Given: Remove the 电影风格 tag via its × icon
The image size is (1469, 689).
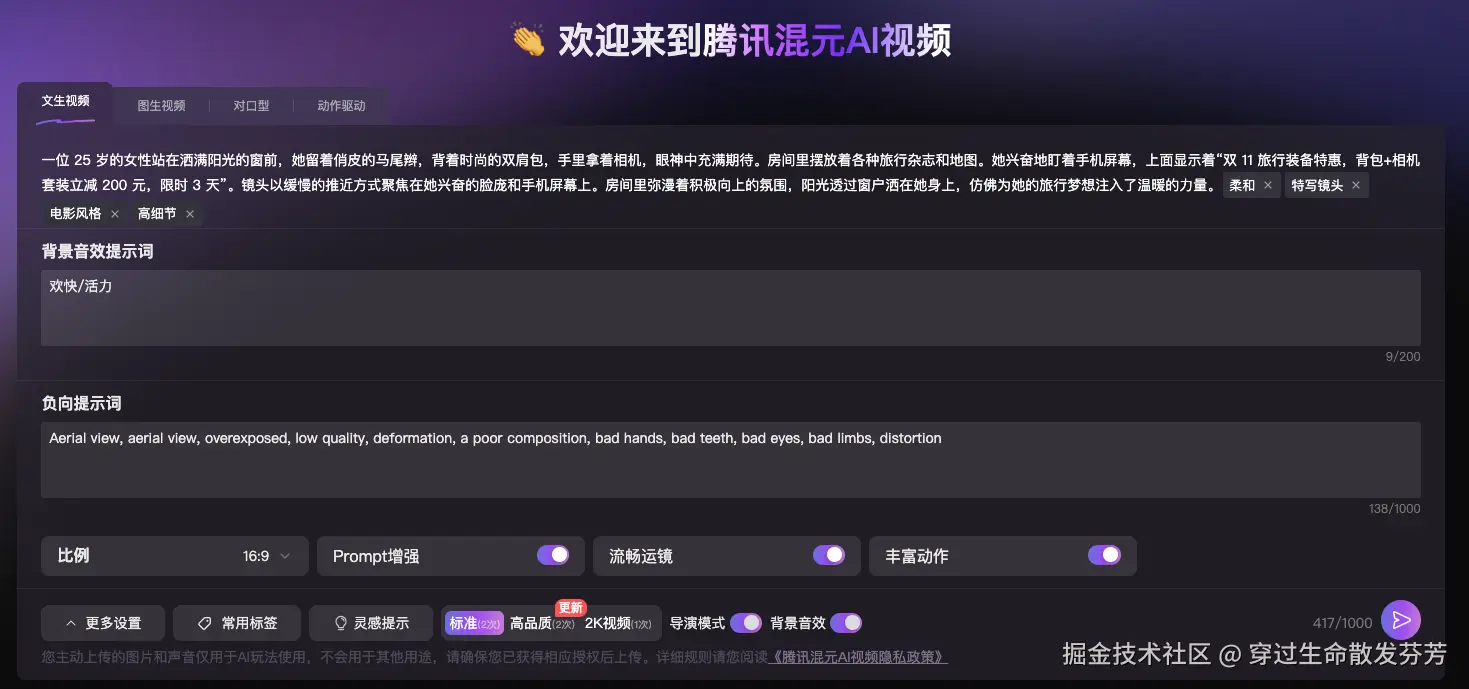Looking at the screenshot, I should coord(114,213).
